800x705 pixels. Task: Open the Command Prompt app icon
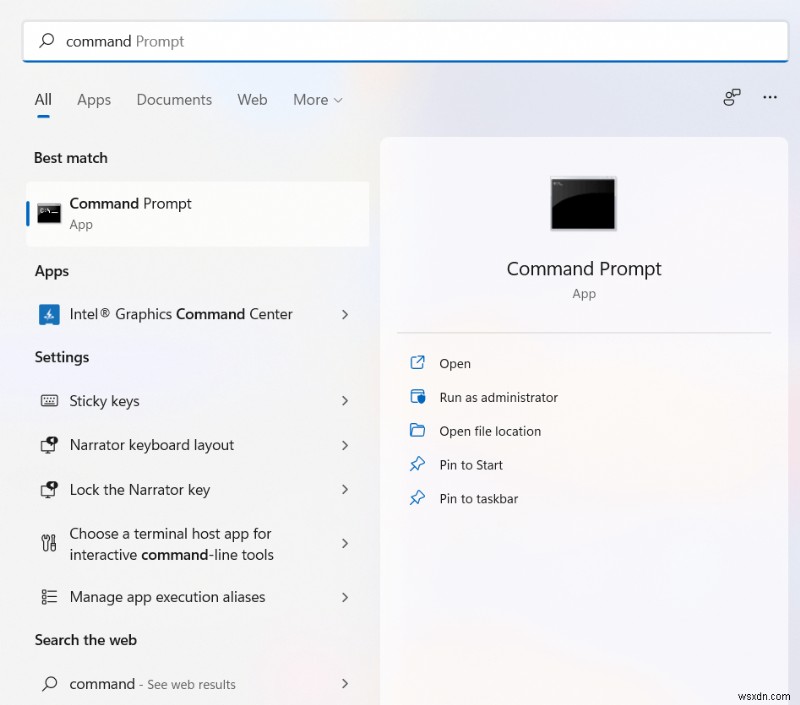point(49,212)
